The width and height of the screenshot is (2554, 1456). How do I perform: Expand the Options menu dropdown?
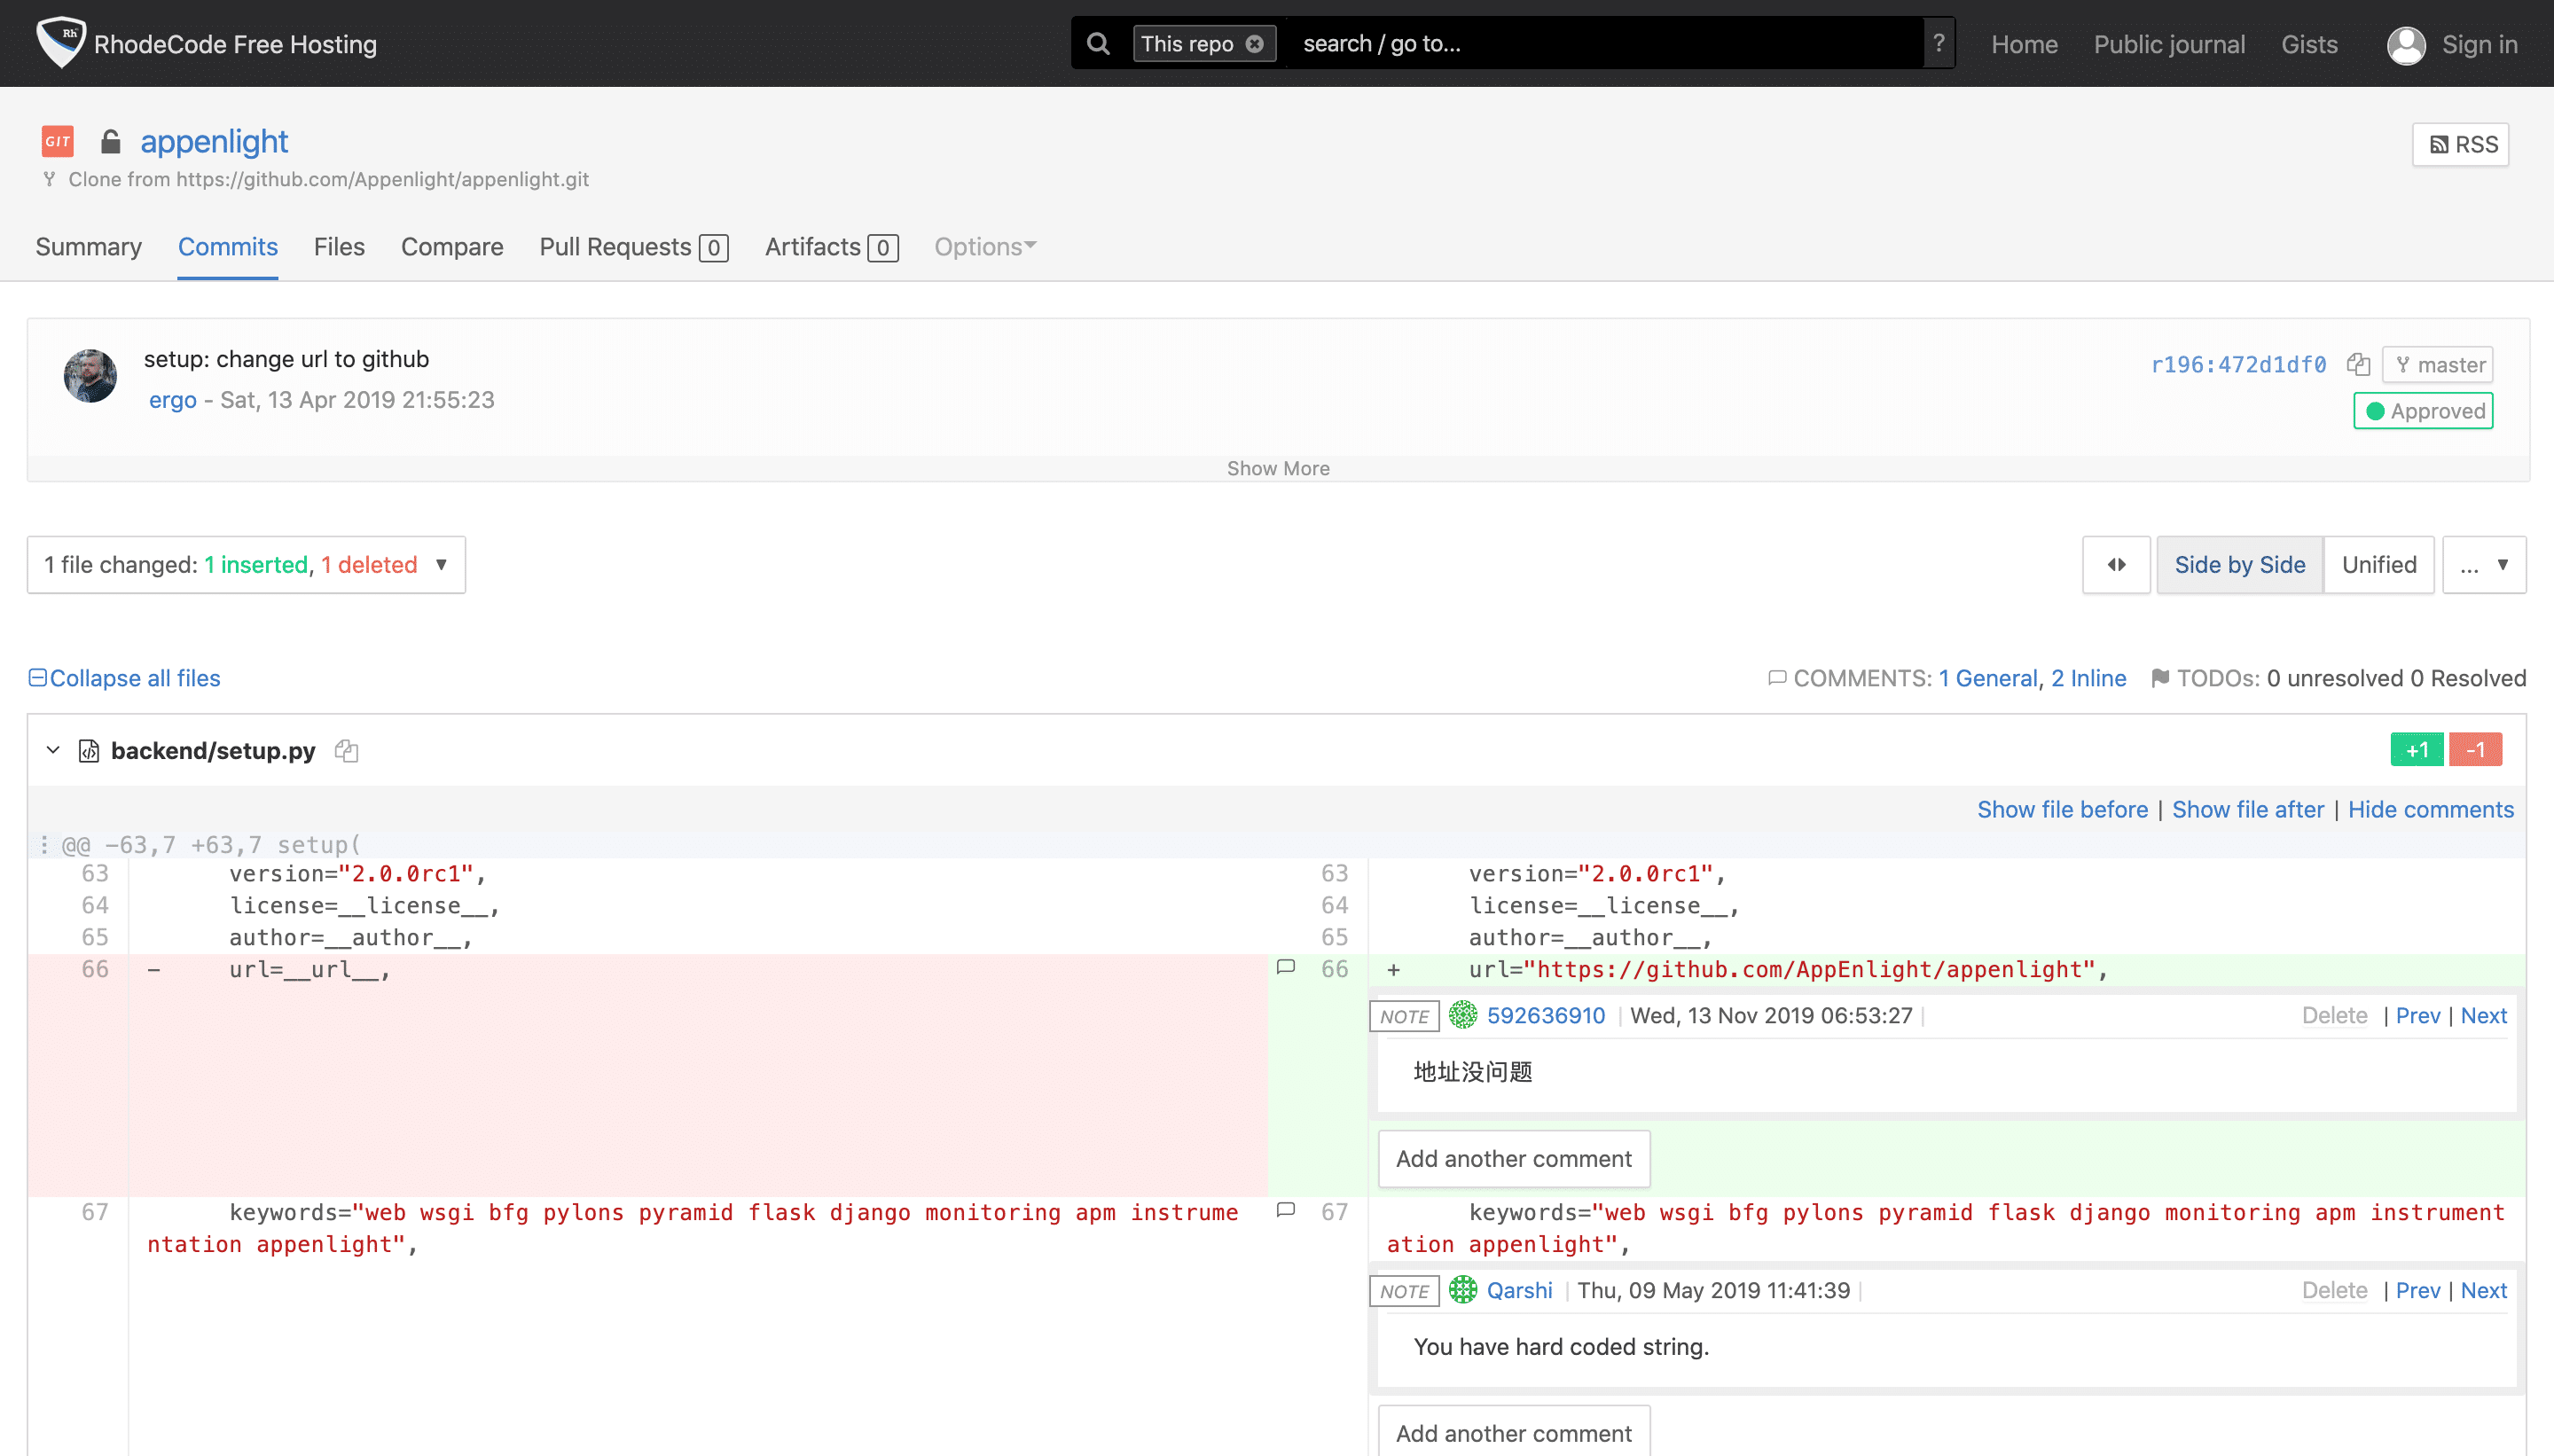(984, 246)
